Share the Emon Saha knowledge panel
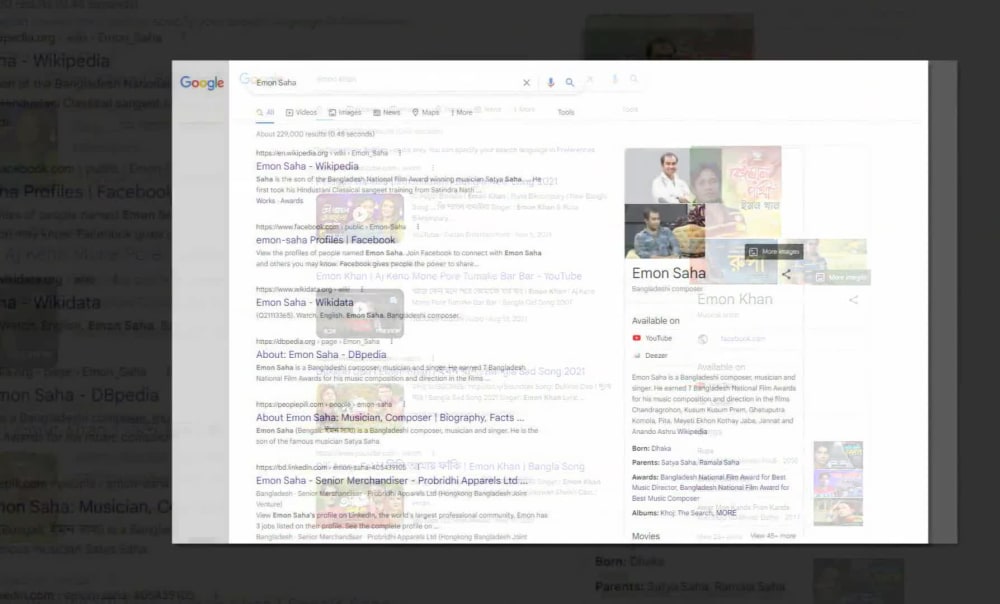This screenshot has height=604, width=1000. point(786,274)
